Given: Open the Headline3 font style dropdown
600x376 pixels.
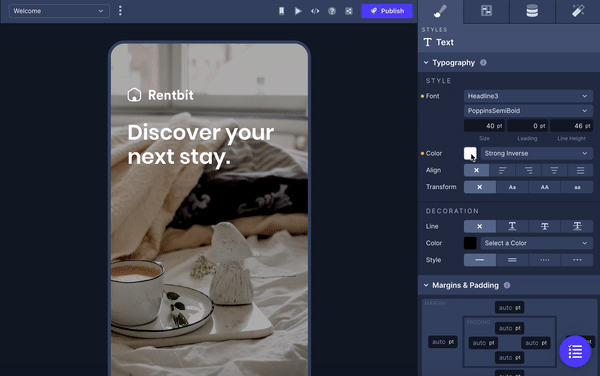Looking at the screenshot, I should [528, 96].
